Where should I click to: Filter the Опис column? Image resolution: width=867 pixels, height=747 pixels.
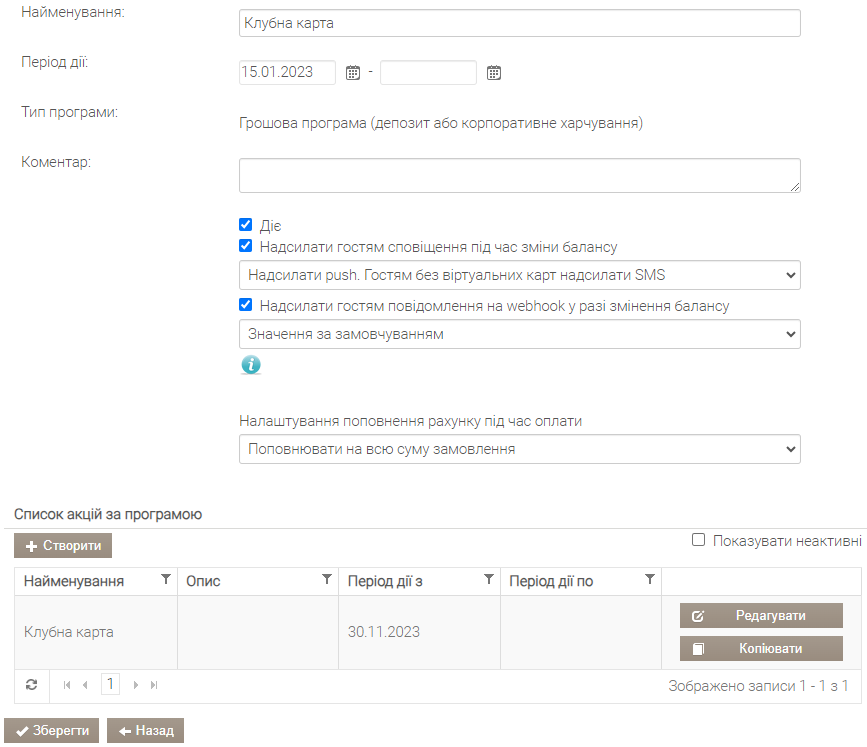pos(327,579)
